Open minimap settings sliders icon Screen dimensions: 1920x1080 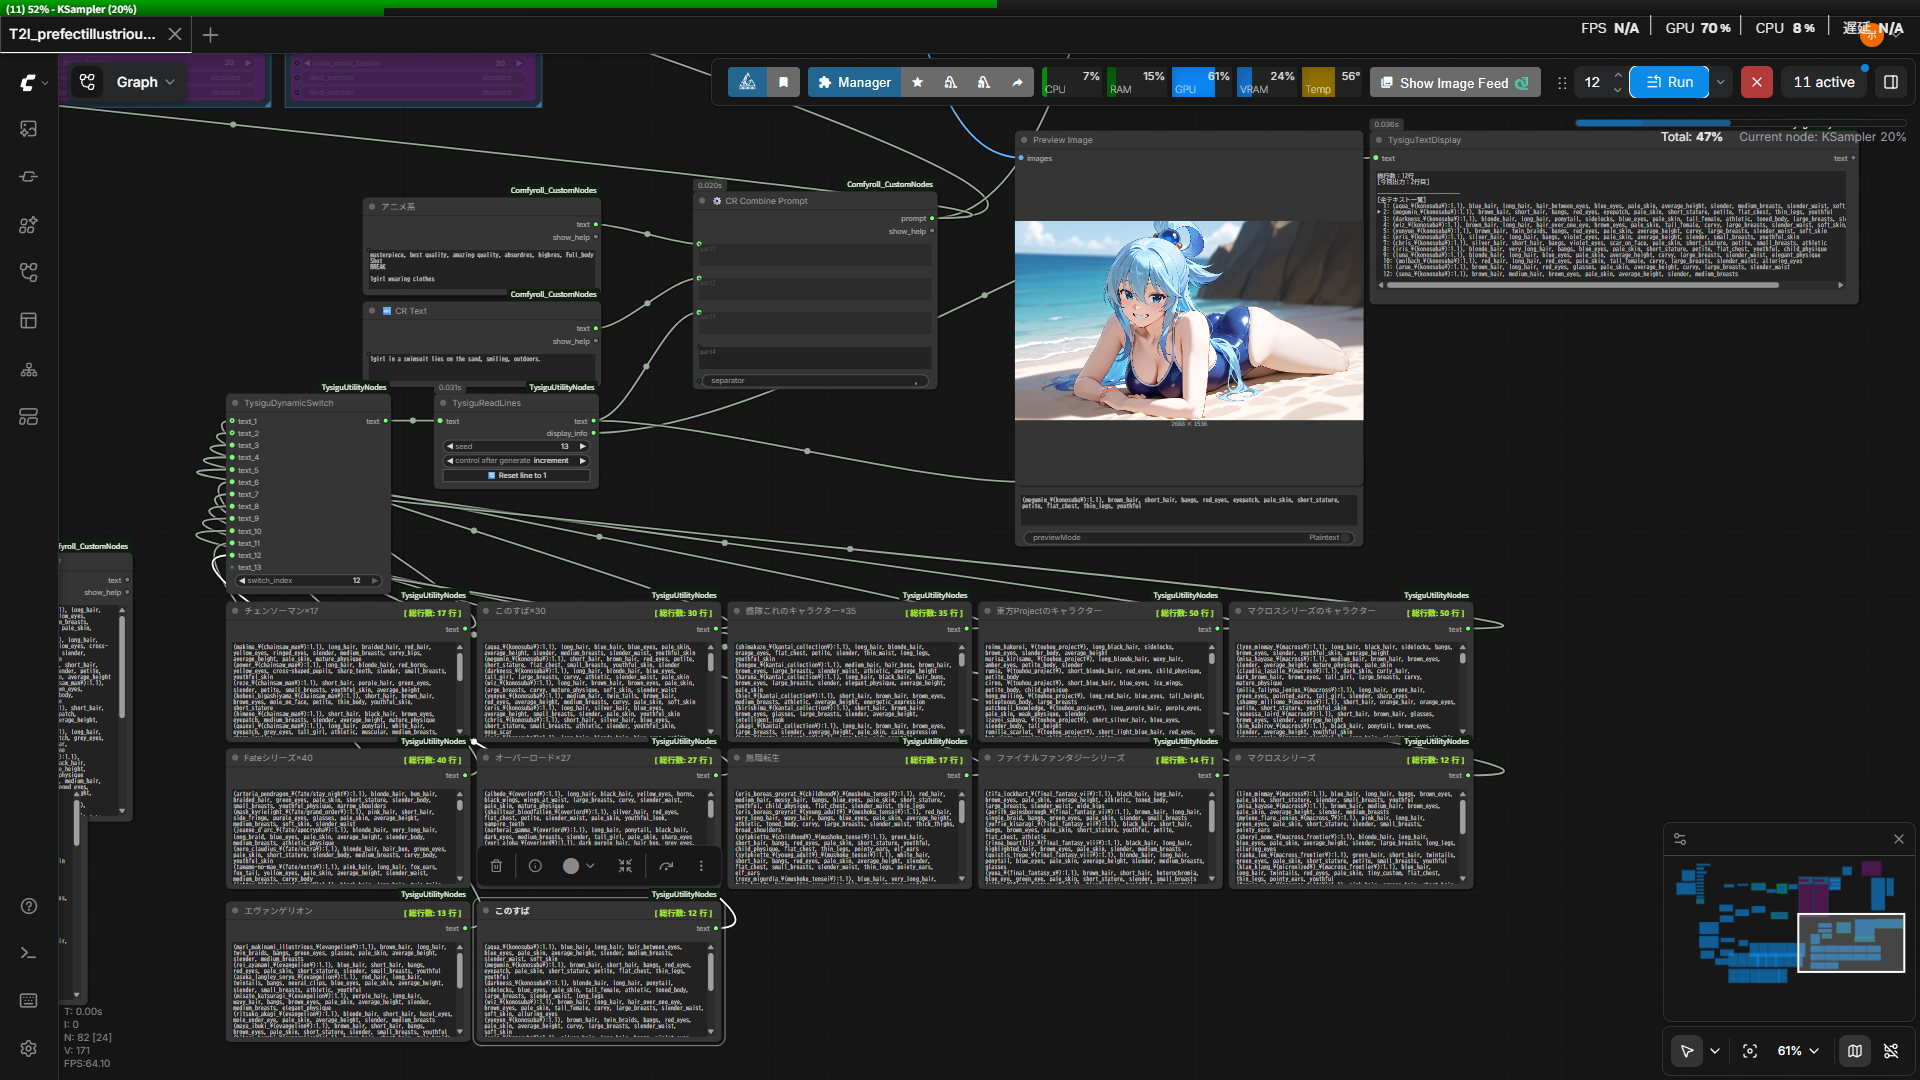pyautogui.click(x=1680, y=839)
